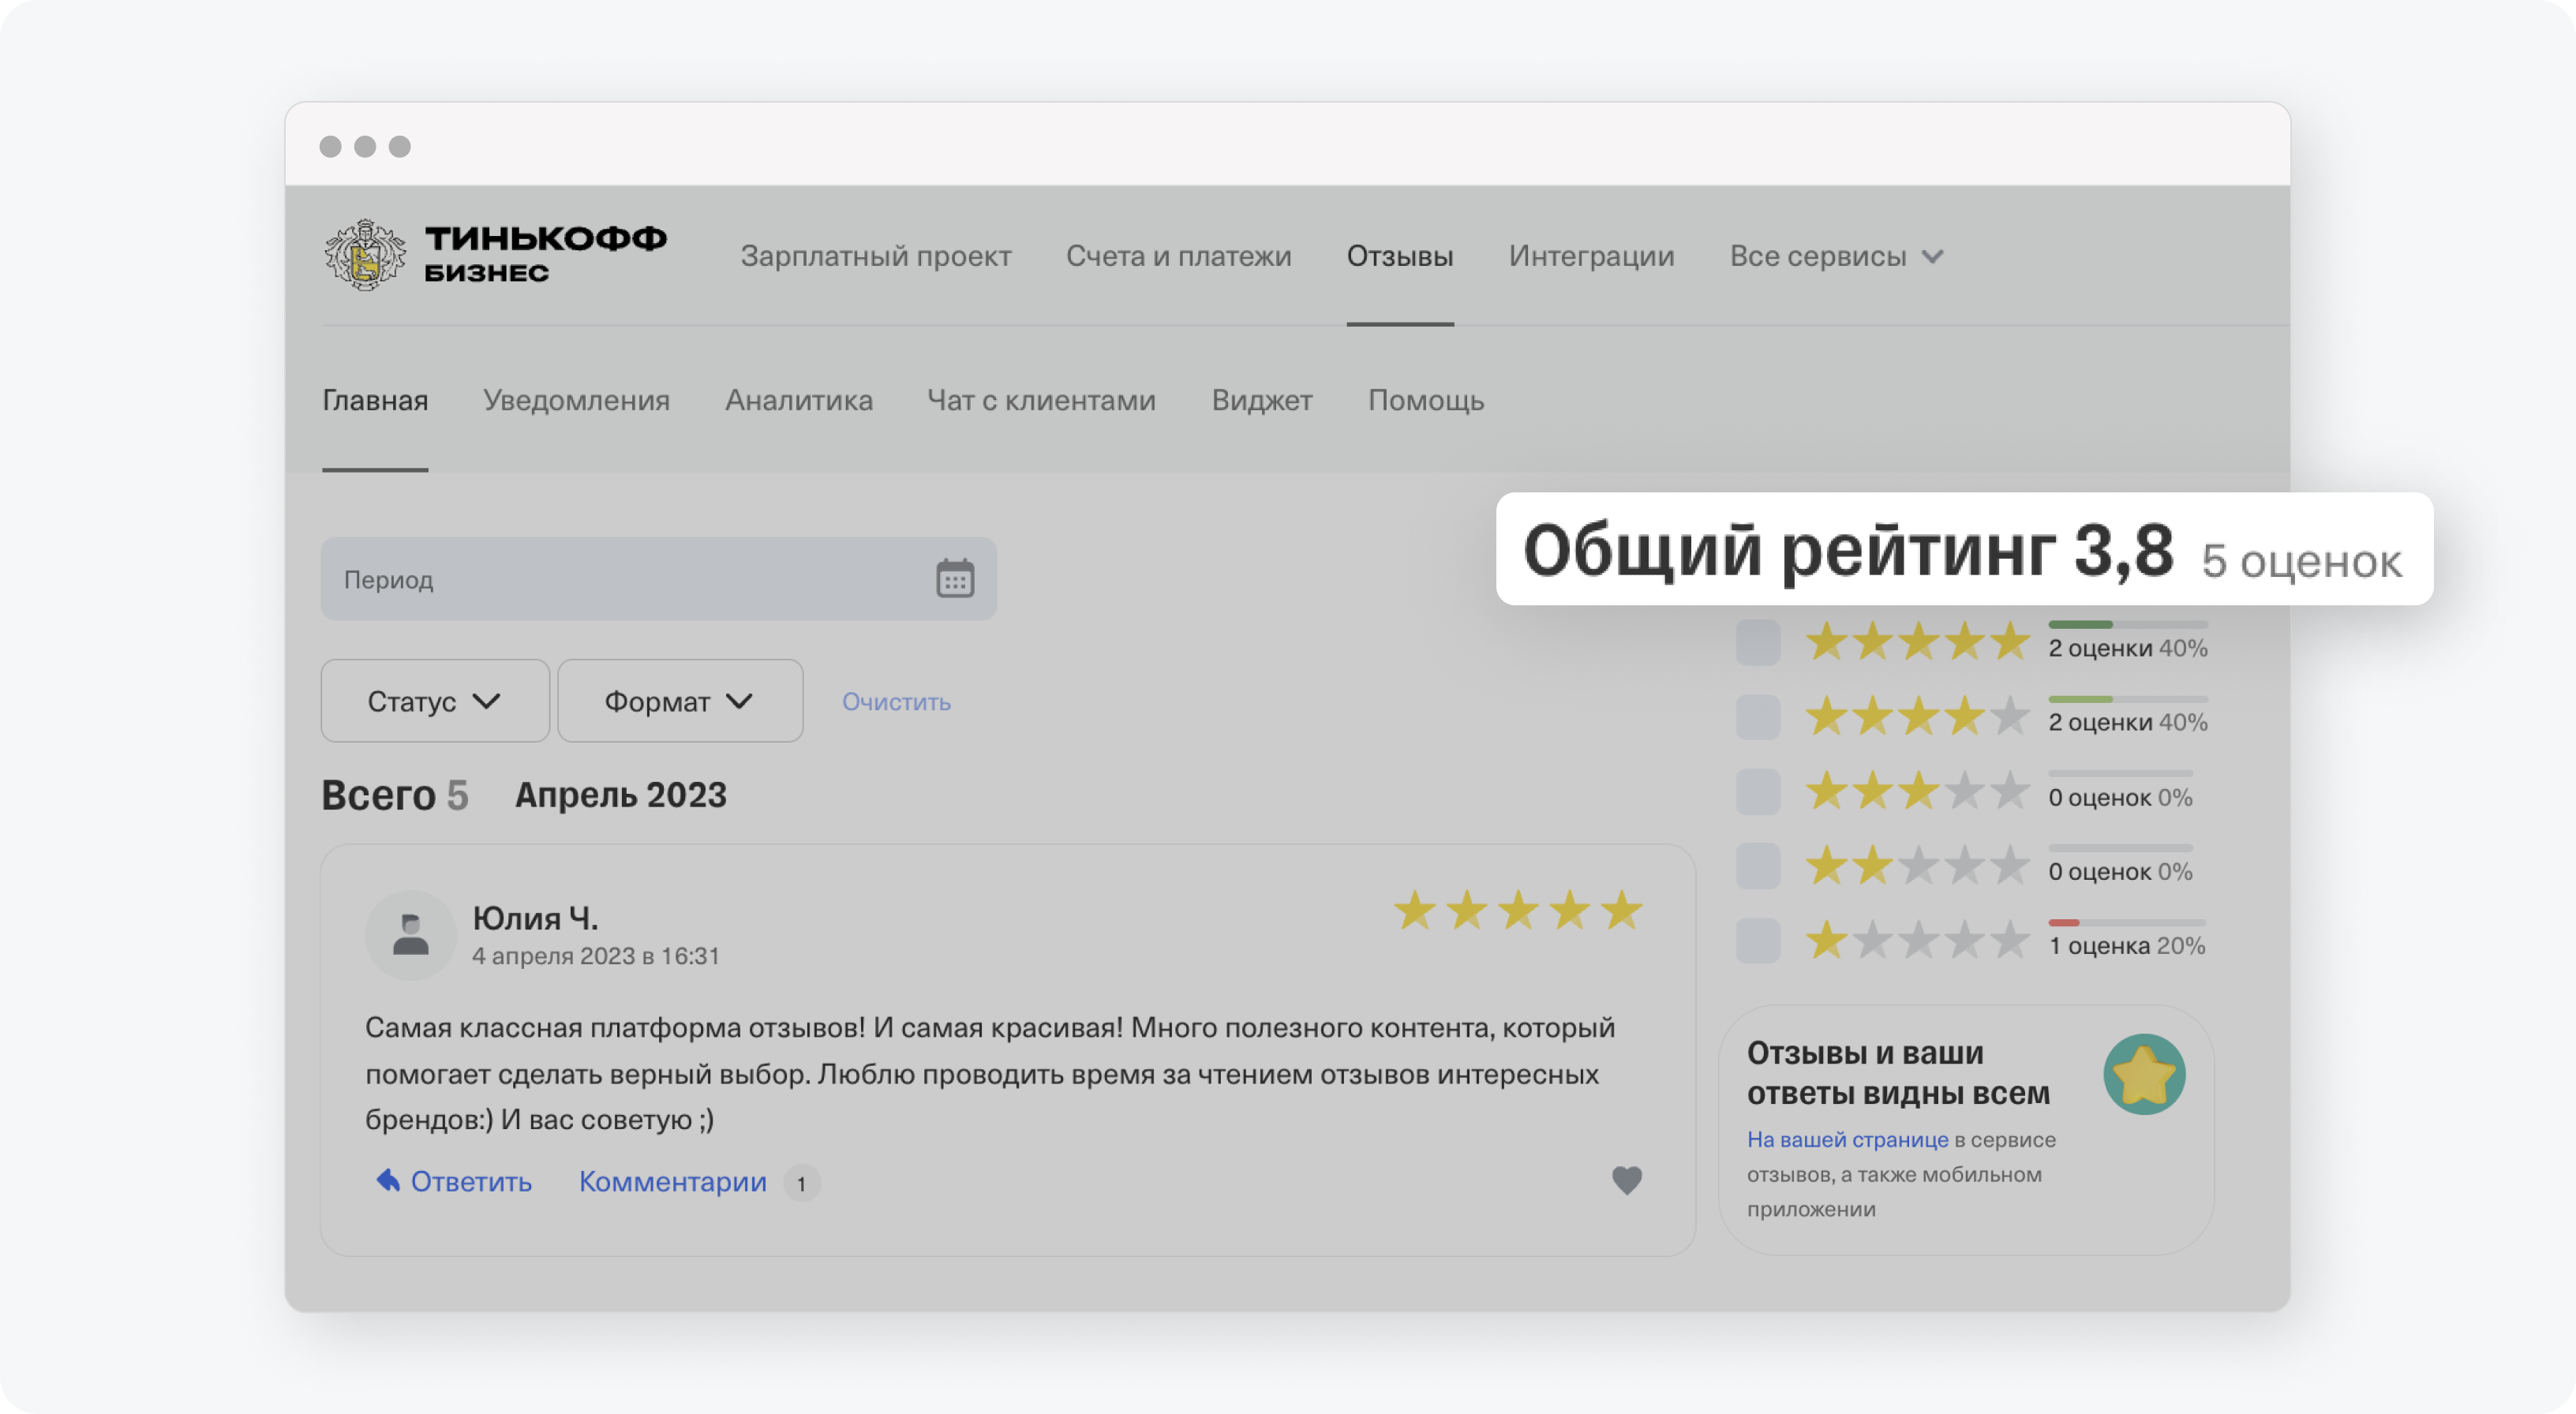This screenshot has width=2576, height=1414.
Task: Open Зарплатный проект menu item
Action: pyautogui.click(x=875, y=256)
